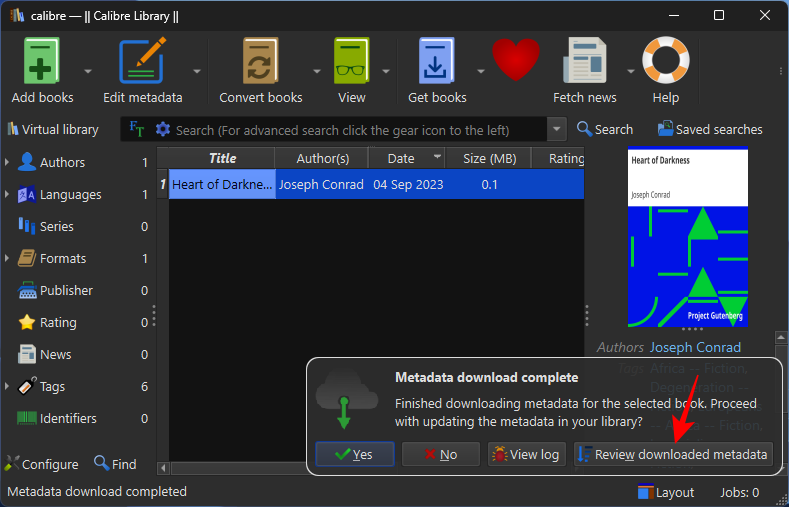Click the Heart of Darkness cover thumbnail

pos(687,236)
